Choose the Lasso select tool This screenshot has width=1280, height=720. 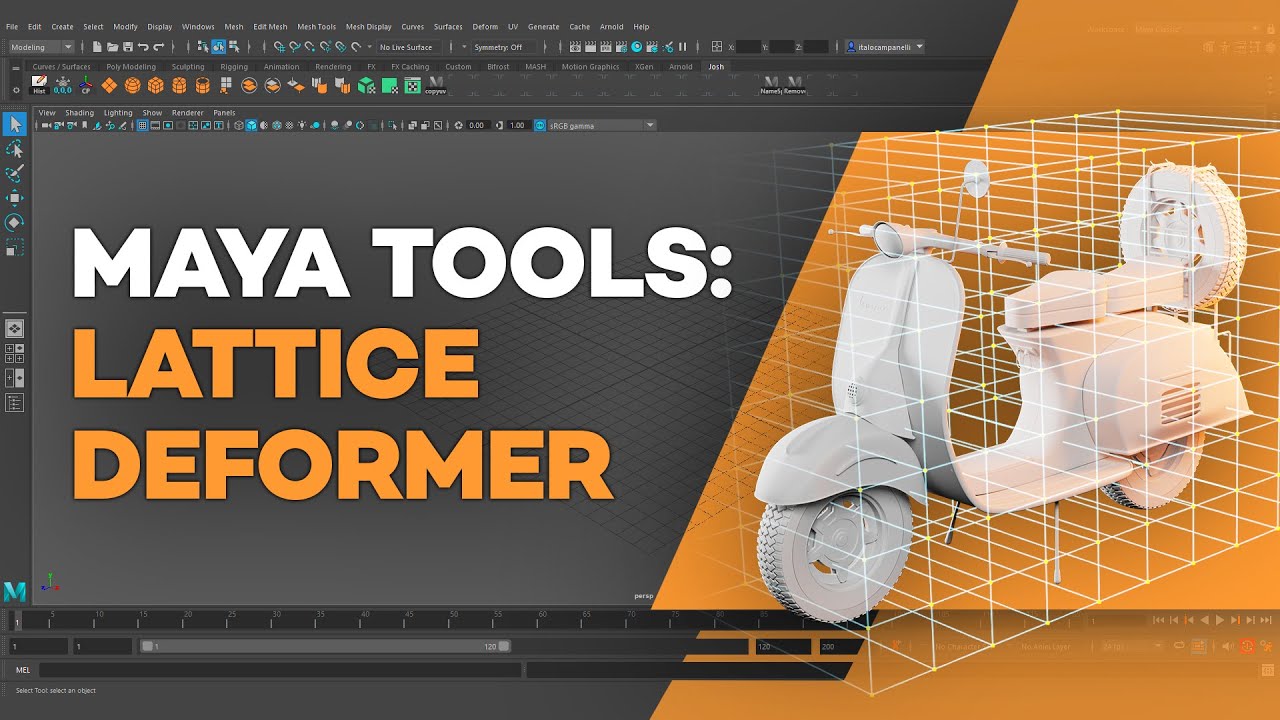tap(15, 149)
